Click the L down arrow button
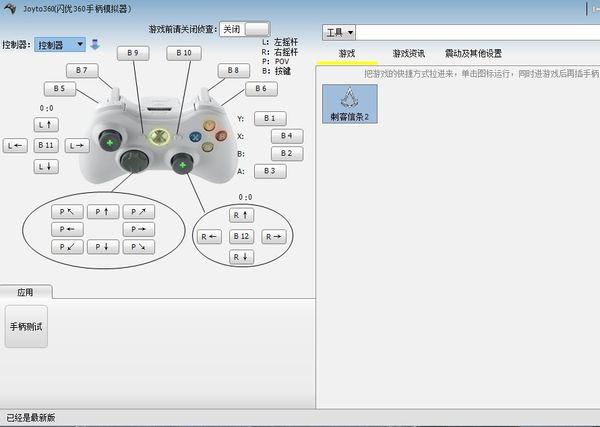Screen dimensions: 600x427 [46, 167]
